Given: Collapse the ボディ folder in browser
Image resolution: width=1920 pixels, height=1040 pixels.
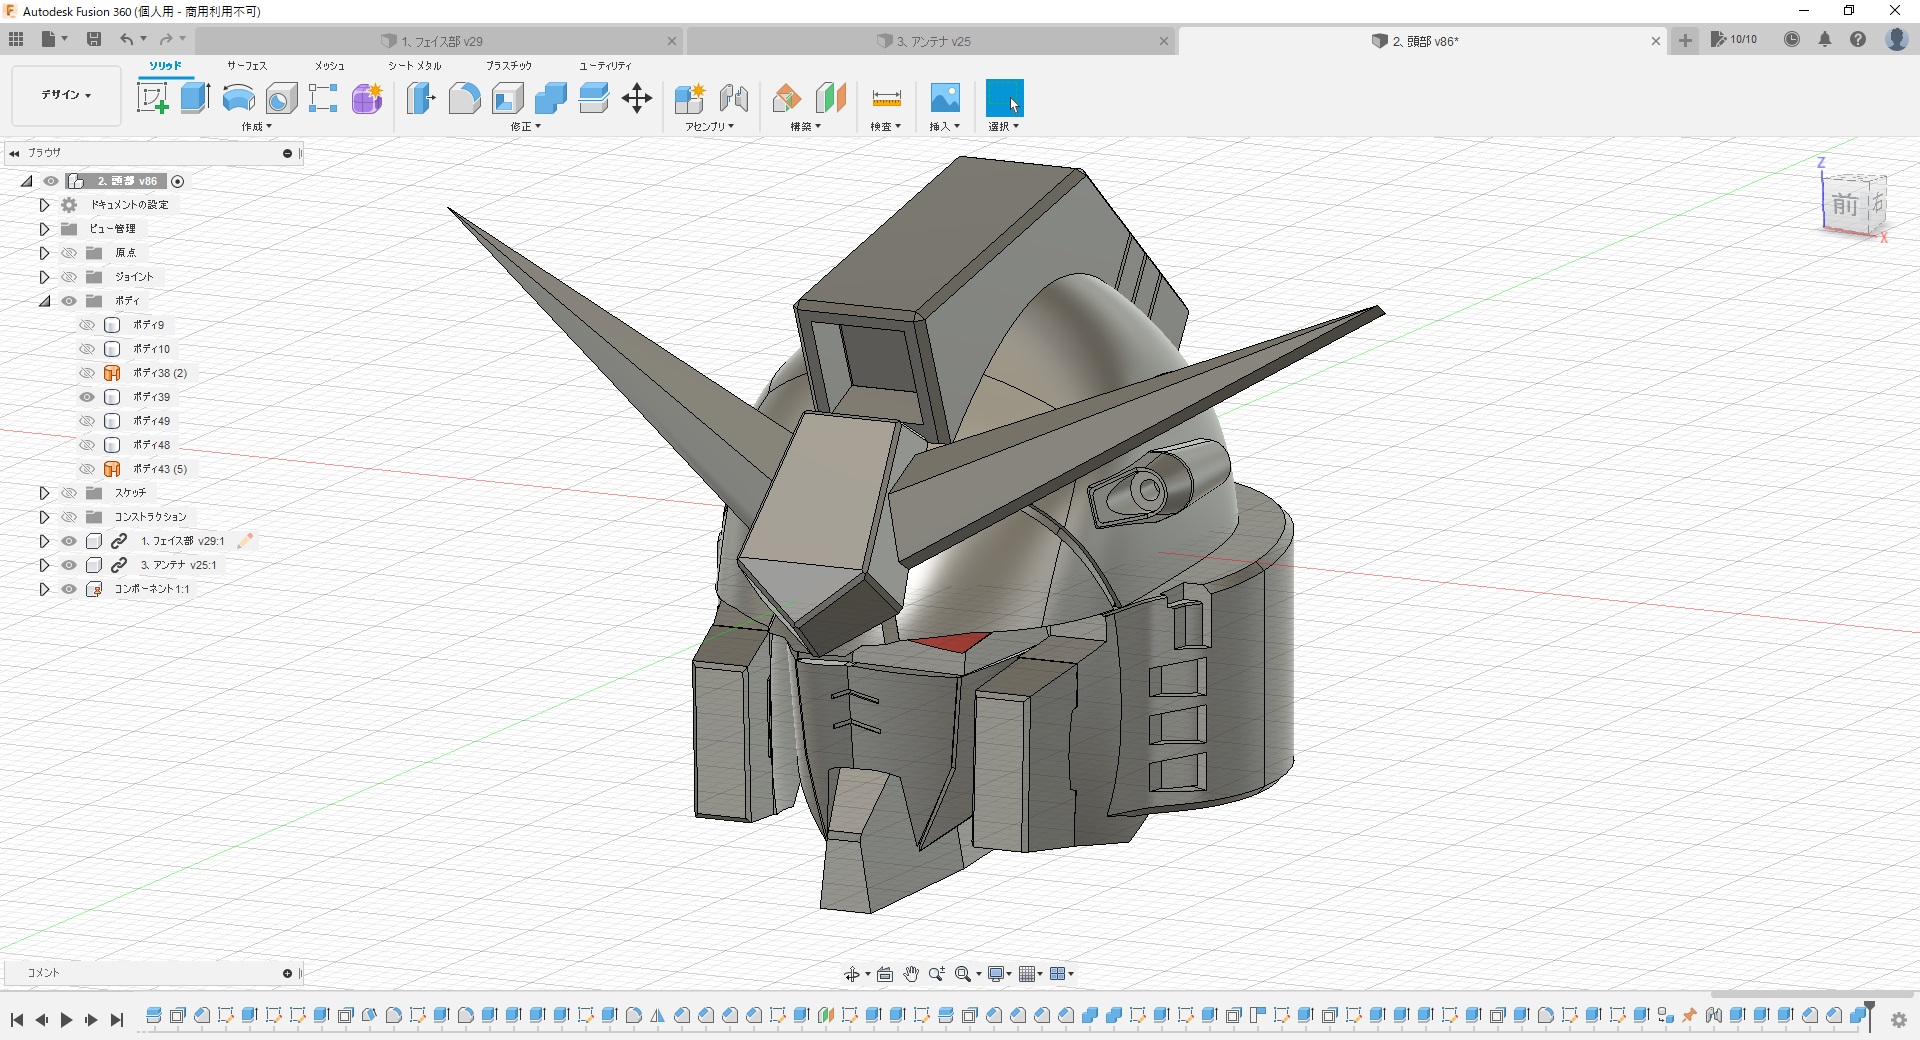Looking at the screenshot, I should coord(44,301).
